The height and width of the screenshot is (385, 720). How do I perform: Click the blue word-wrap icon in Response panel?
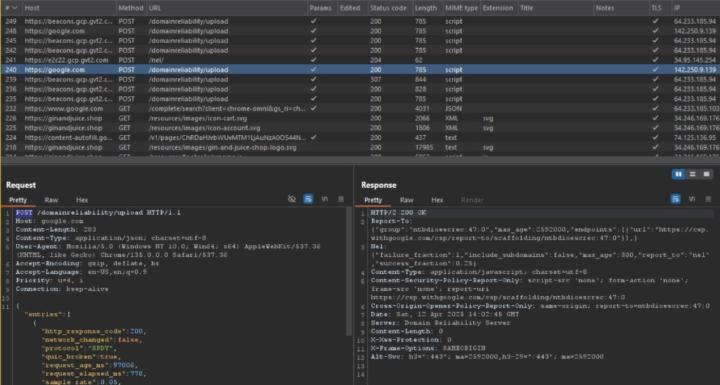[675, 199]
